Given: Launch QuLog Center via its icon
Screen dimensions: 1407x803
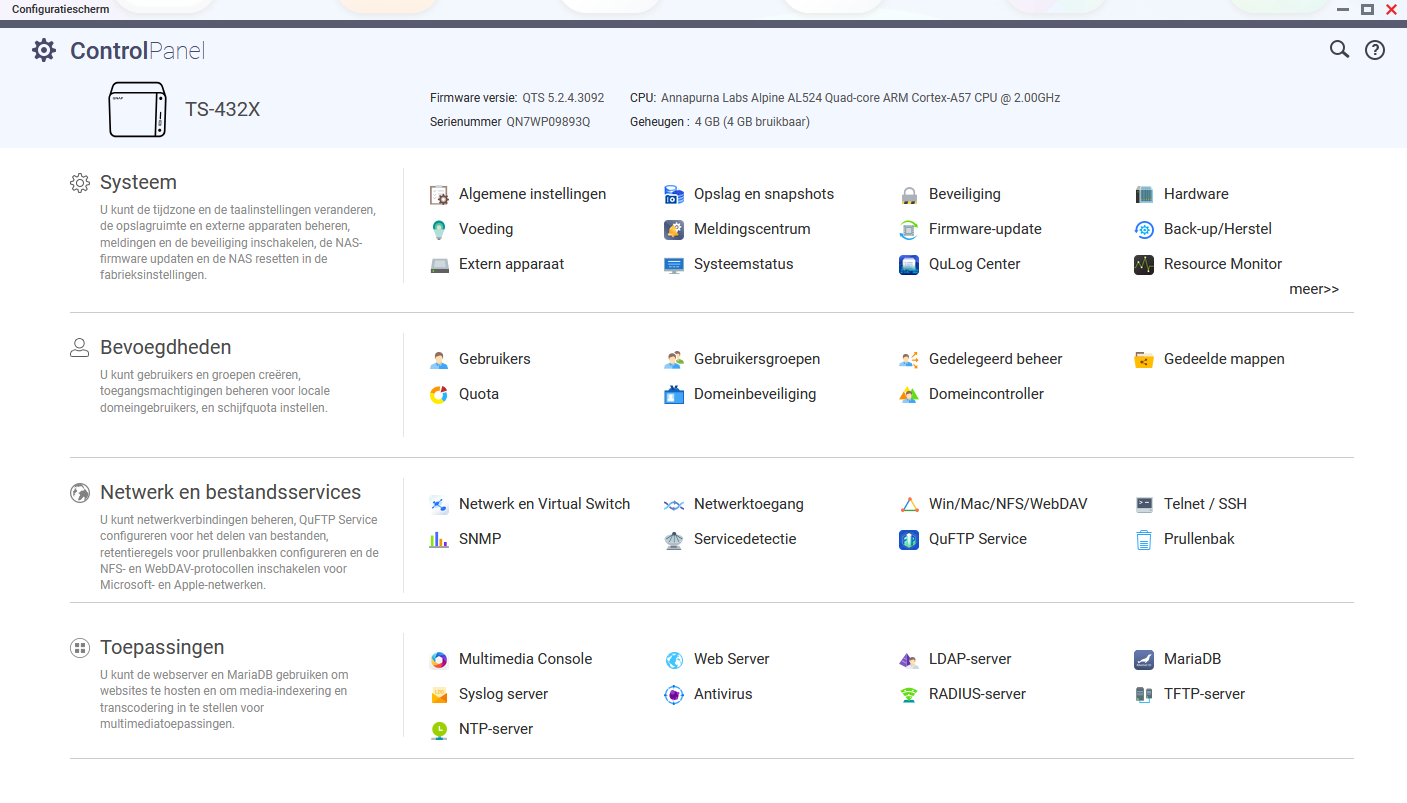Looking at the screenshot, I should [x=909, y=264].
